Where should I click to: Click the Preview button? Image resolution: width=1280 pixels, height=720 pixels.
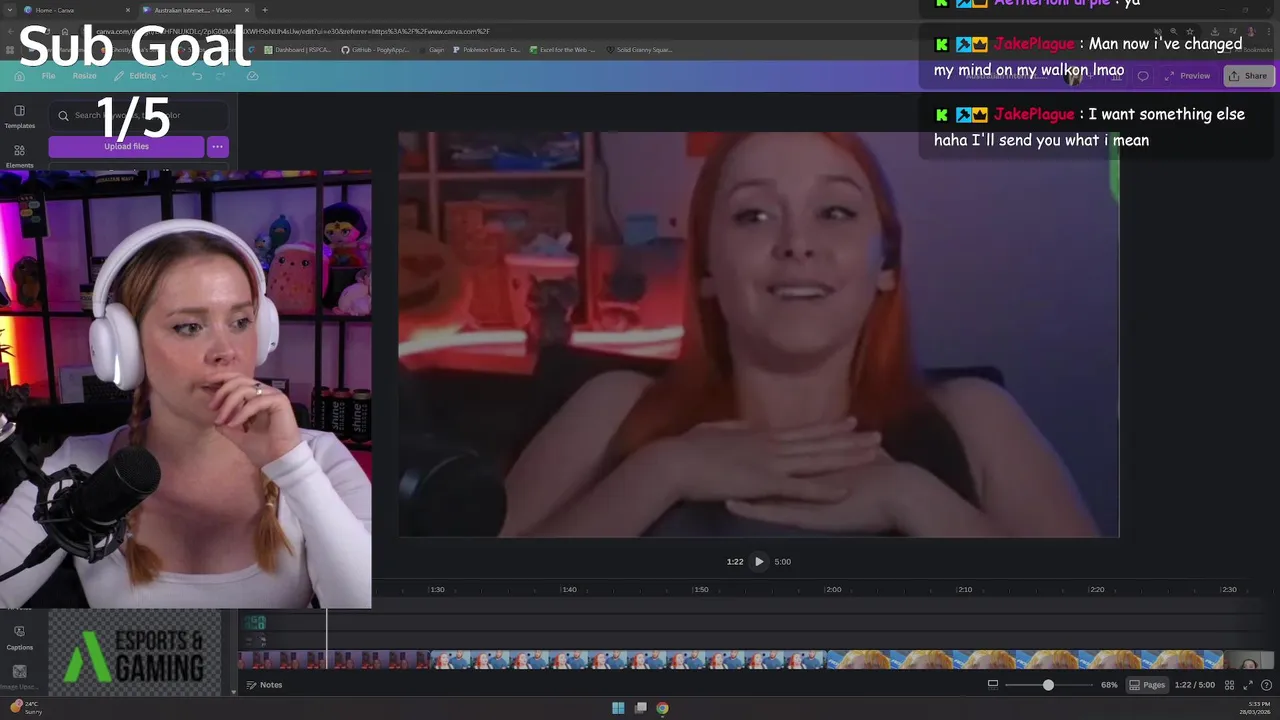[x=1189, y=76]
